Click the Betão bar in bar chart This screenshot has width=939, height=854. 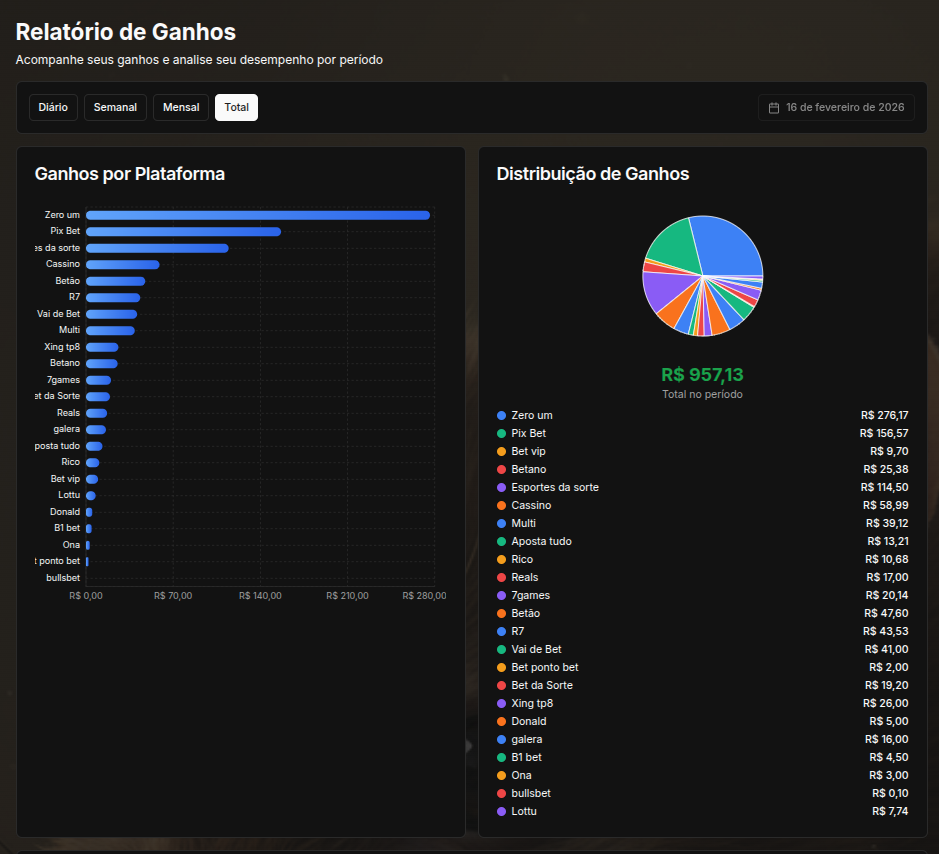point(115,281)
